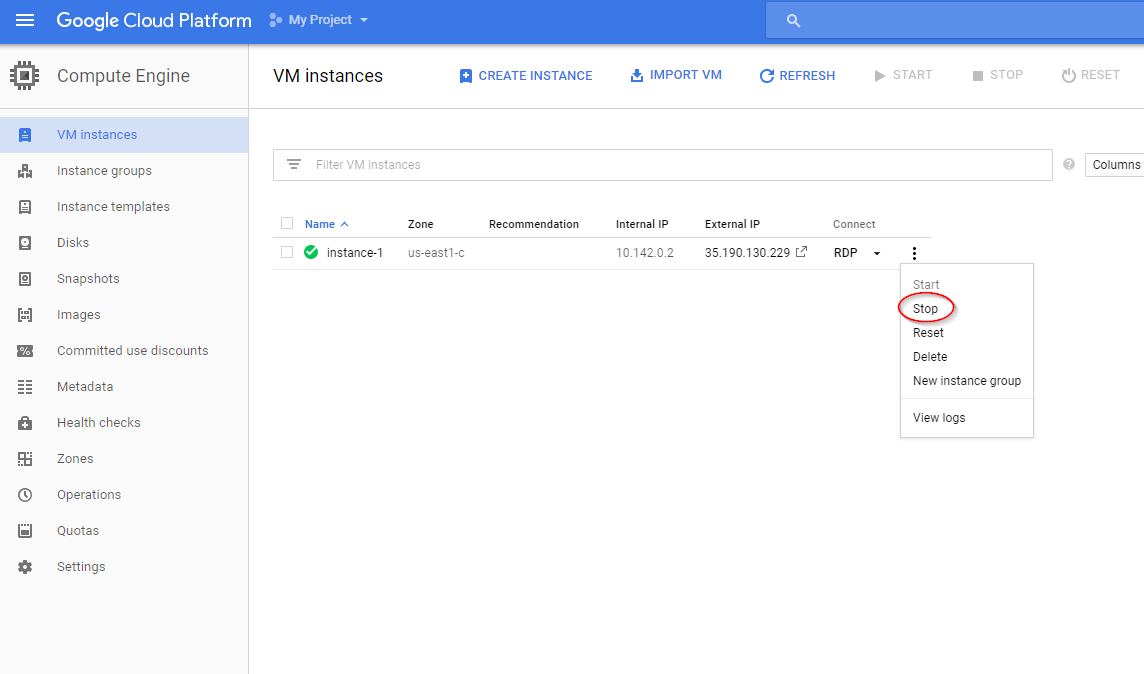This screenshot has height=674, width=1144.
Task: Open the instance-1 details link
Action: (x=355, y=252)
